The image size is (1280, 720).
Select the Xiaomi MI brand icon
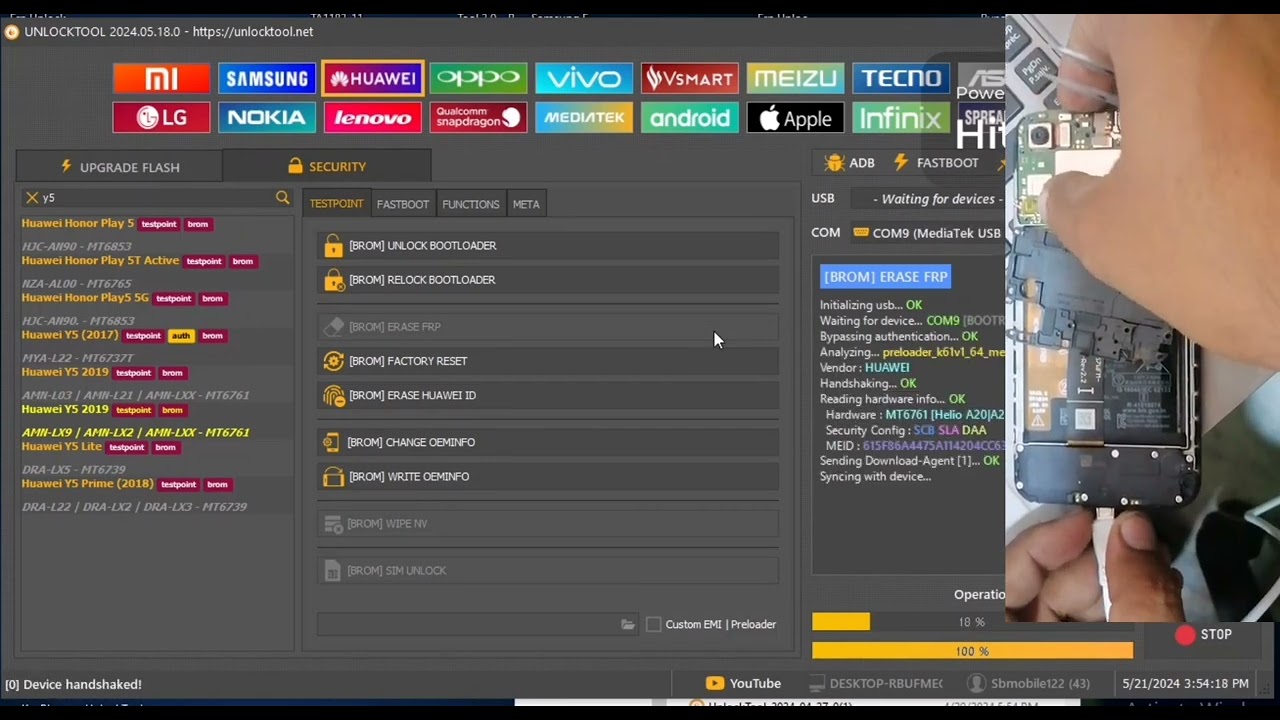pos(161,78)
